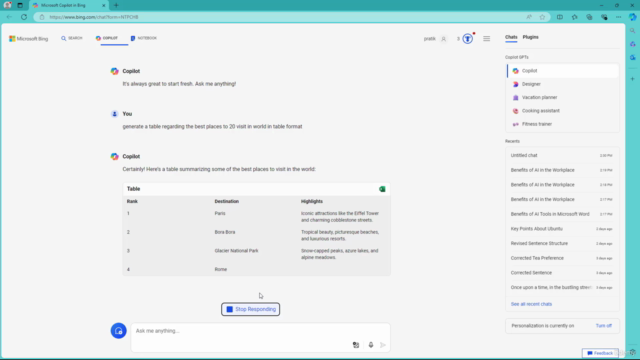Open Revised Sentence Structure chat
The width and height of the screenshot is (640, 360).
(562, 243)
